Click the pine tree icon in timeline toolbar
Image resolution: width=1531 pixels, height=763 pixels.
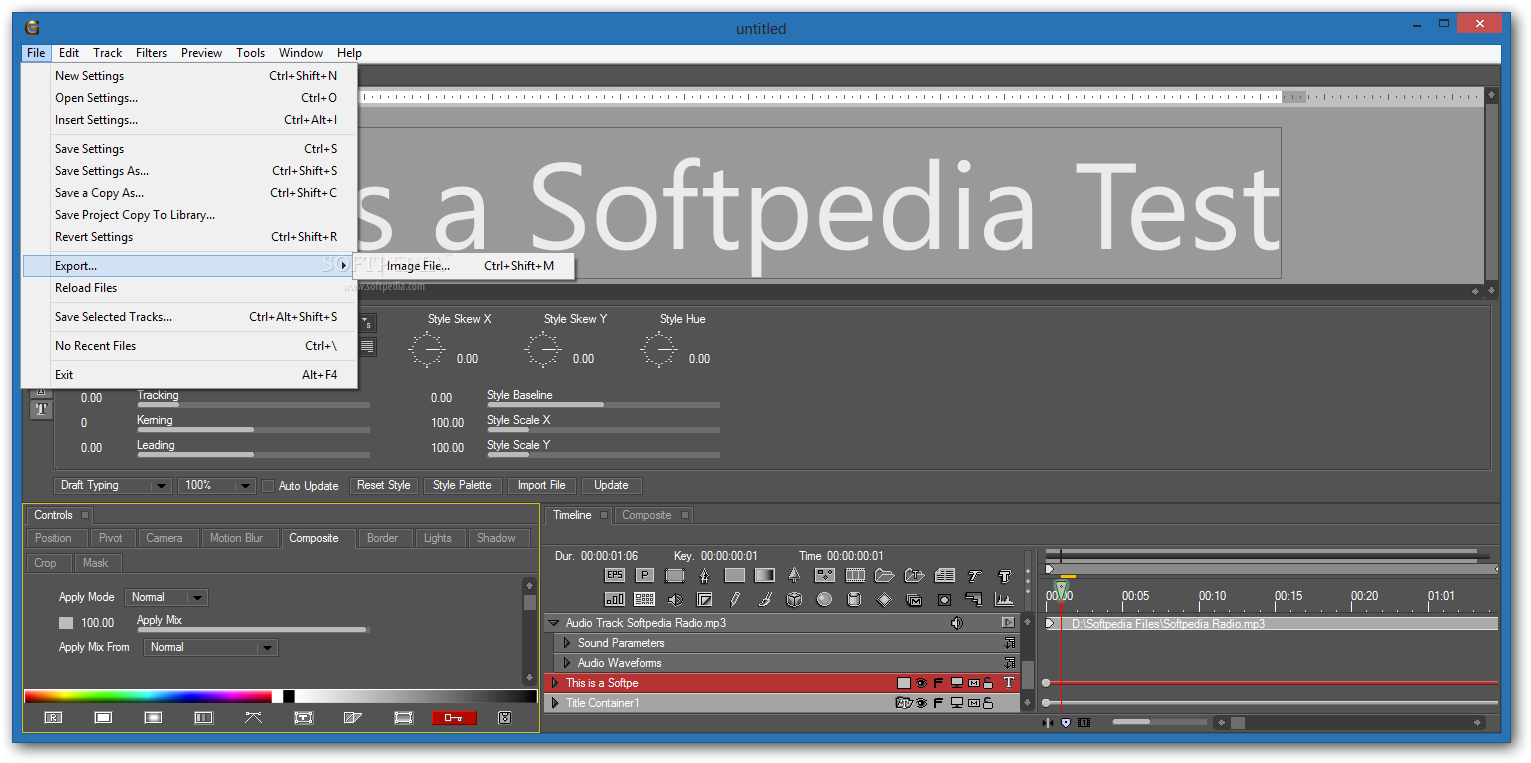[x=794, y=575]
